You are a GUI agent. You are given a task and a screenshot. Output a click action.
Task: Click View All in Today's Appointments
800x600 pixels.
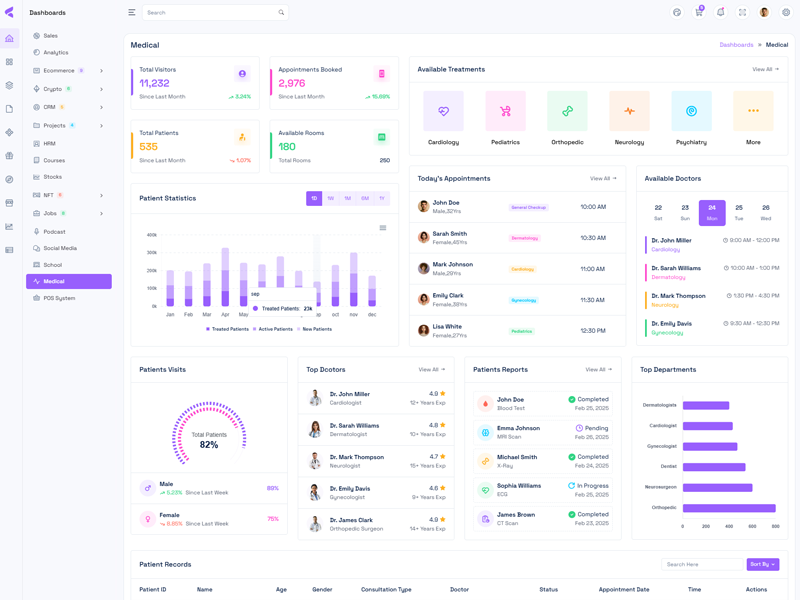pyautogui.click(x=603, y=179)
